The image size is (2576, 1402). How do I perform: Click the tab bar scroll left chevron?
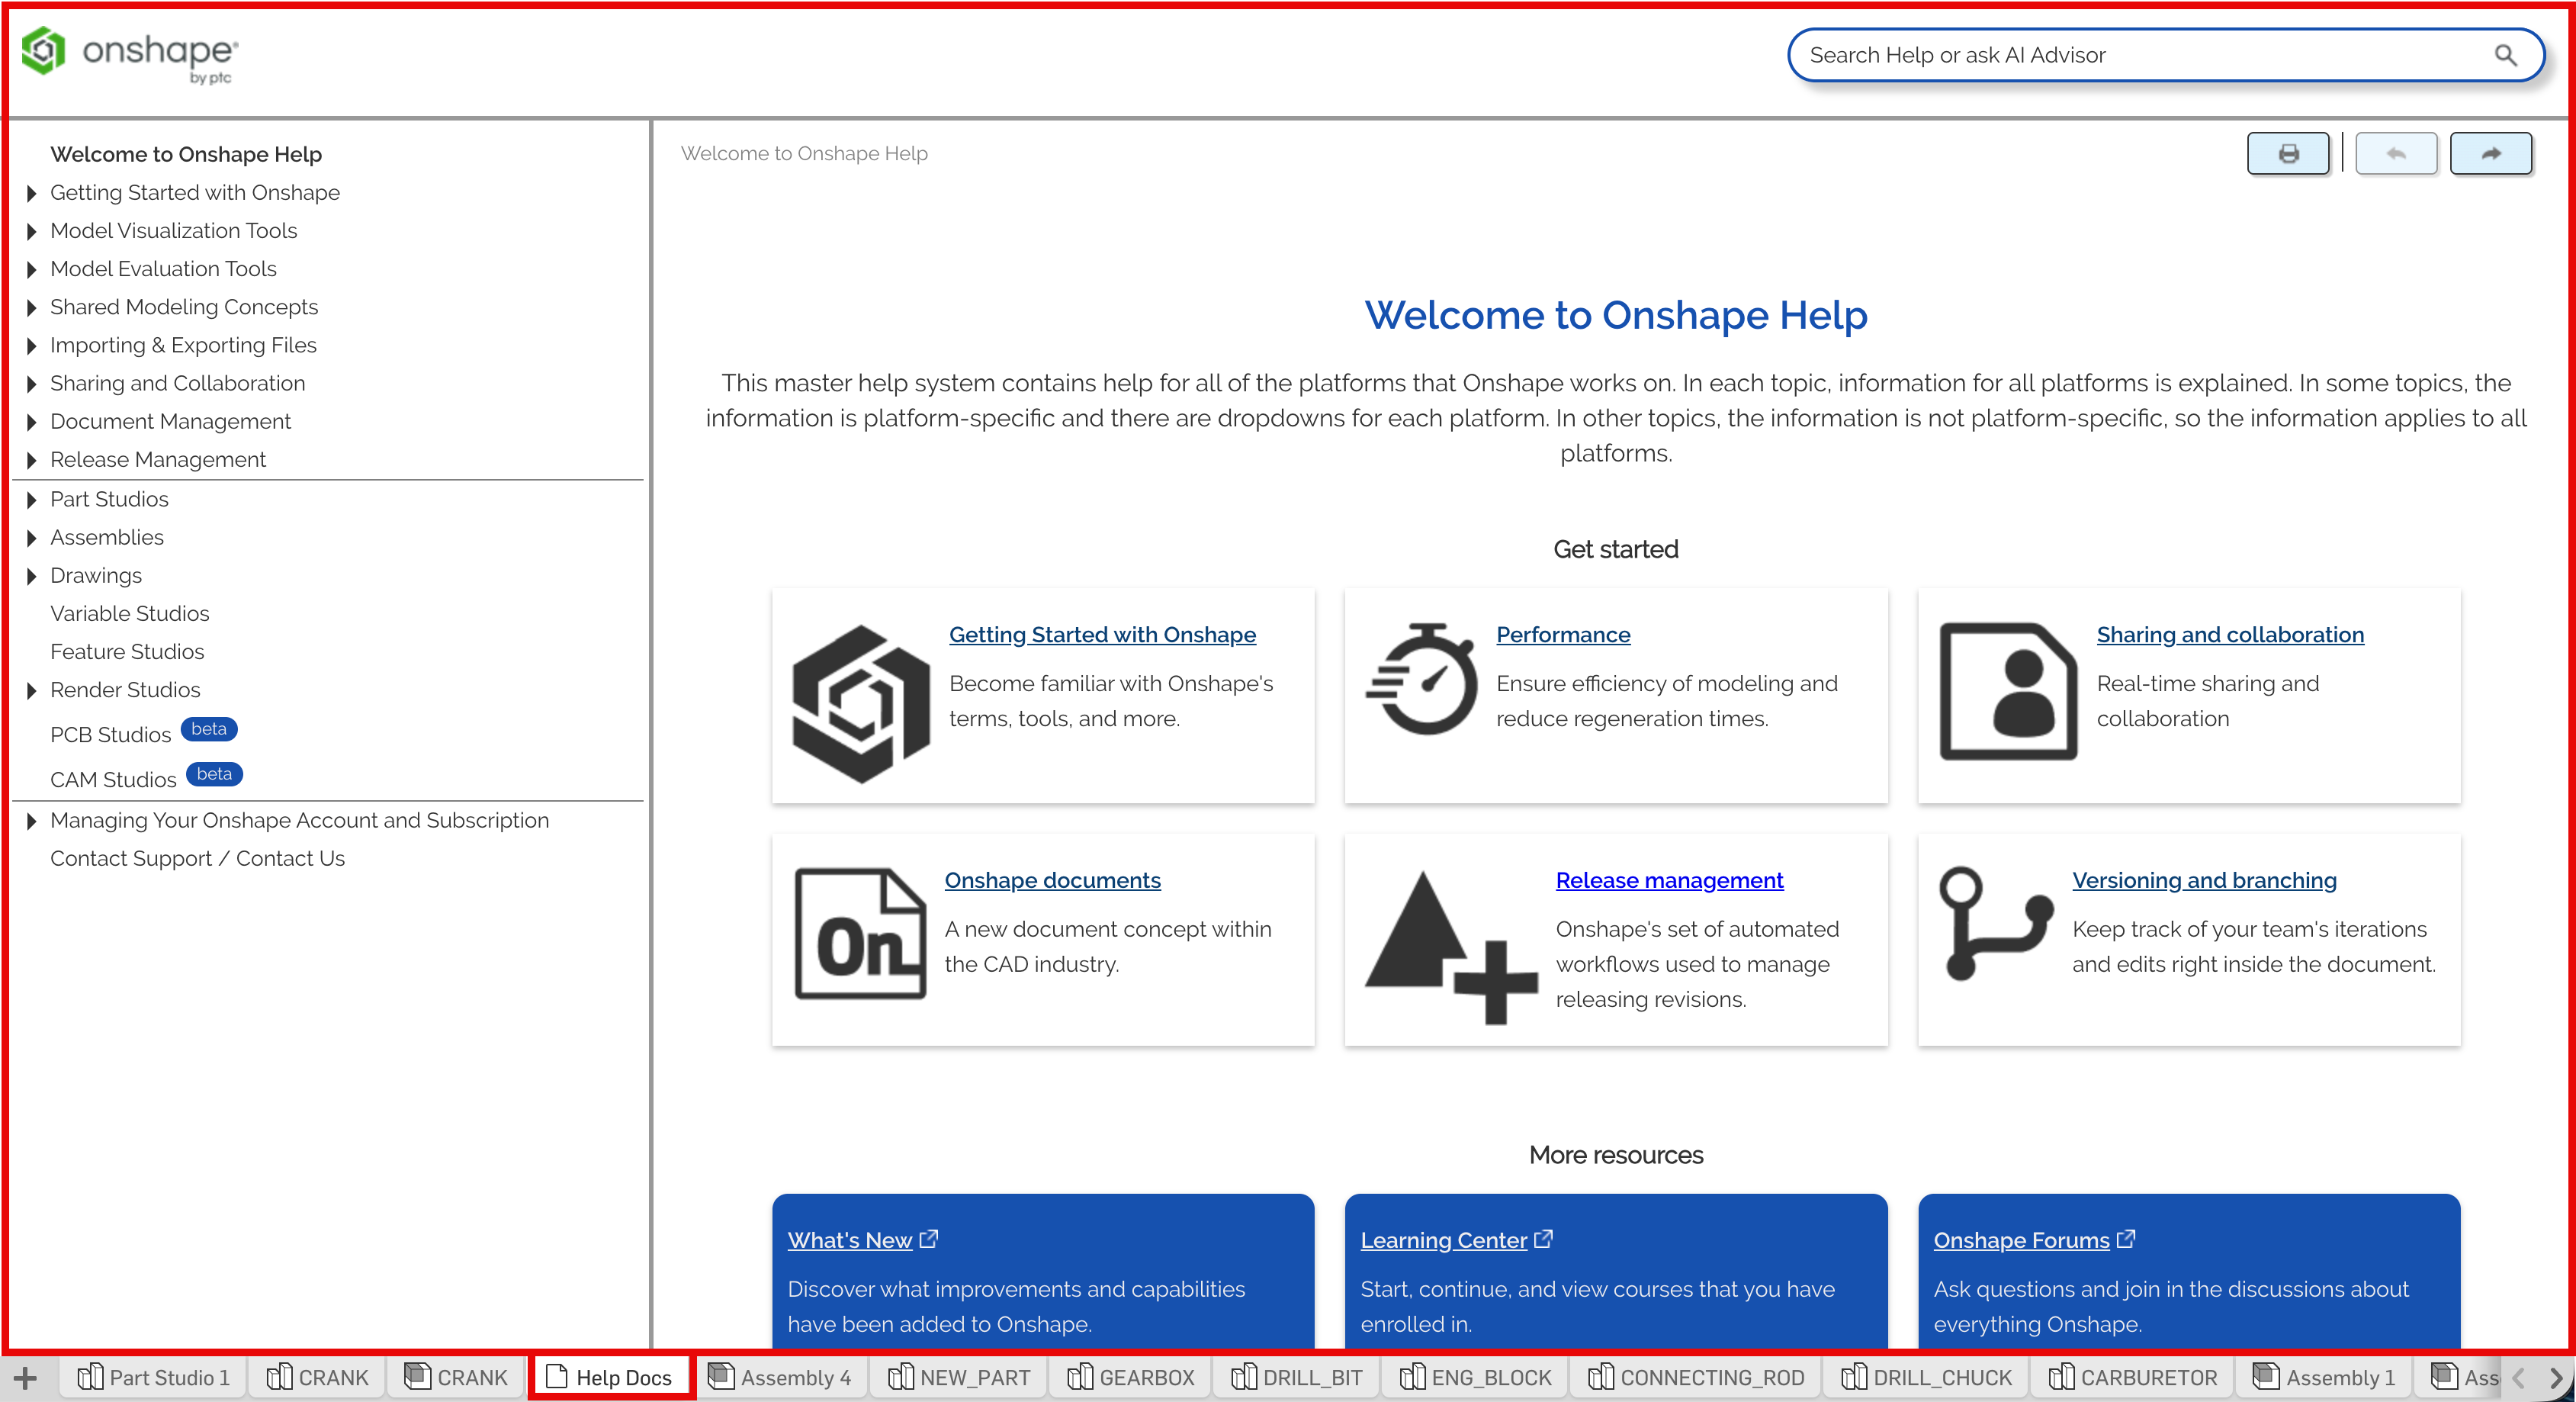2518,1378
